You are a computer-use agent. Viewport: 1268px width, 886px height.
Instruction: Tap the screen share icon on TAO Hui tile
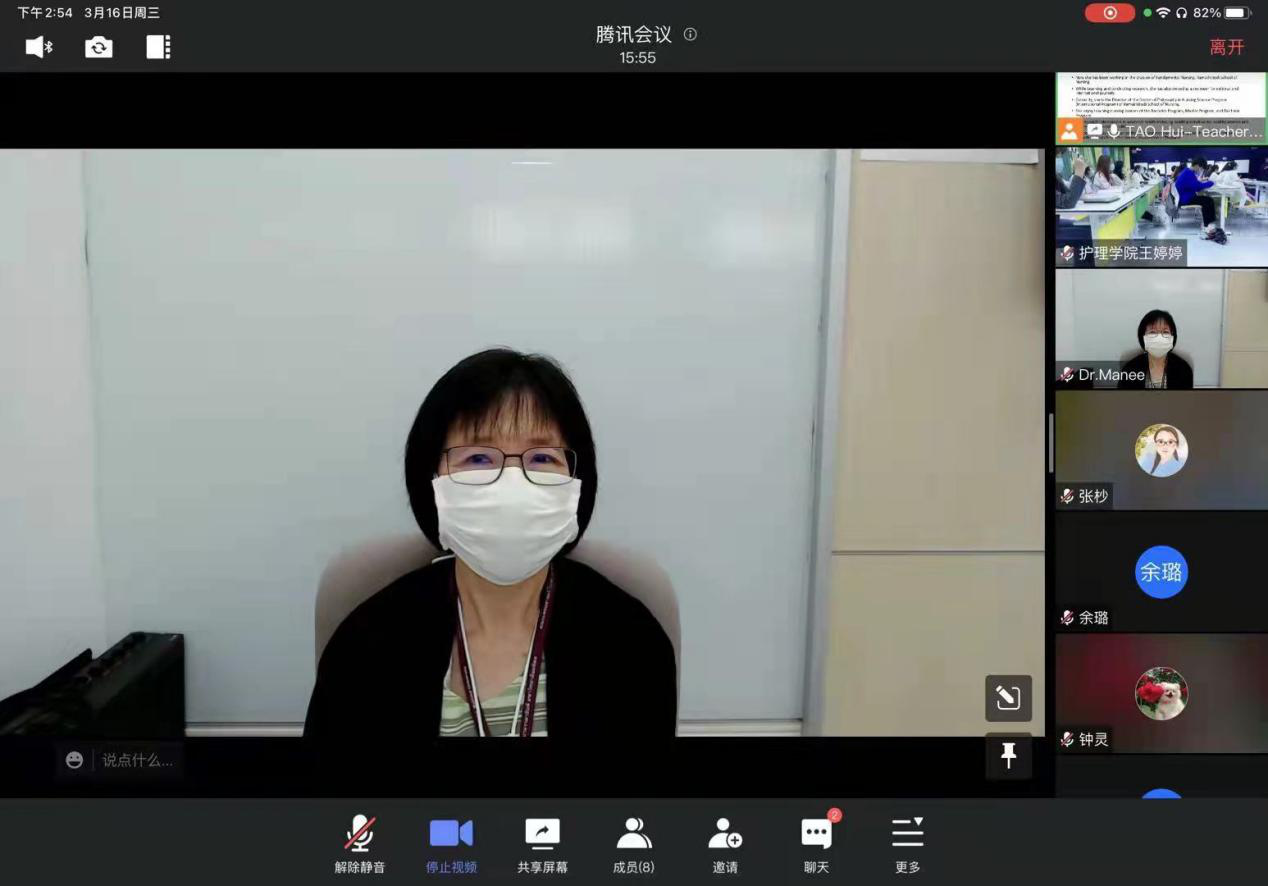(1095, 131)
